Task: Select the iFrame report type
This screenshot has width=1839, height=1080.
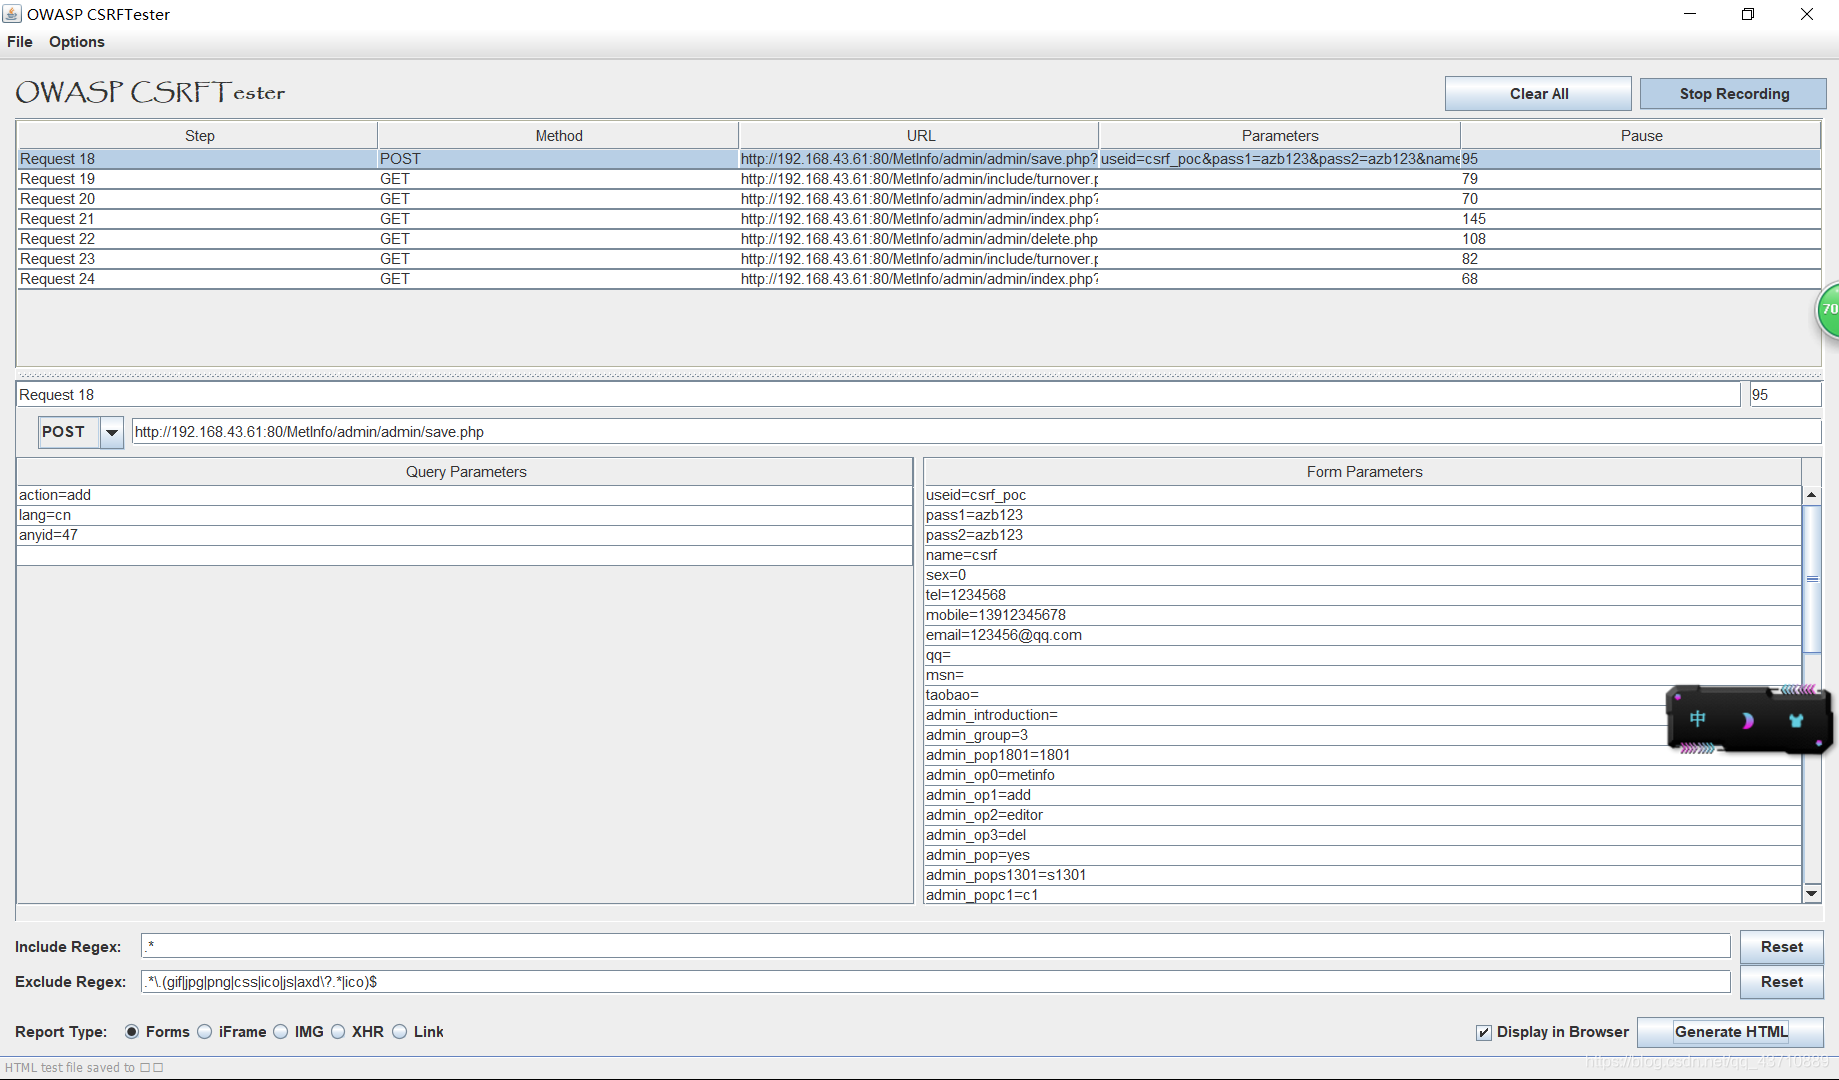Action: (x=232, y=1032)
